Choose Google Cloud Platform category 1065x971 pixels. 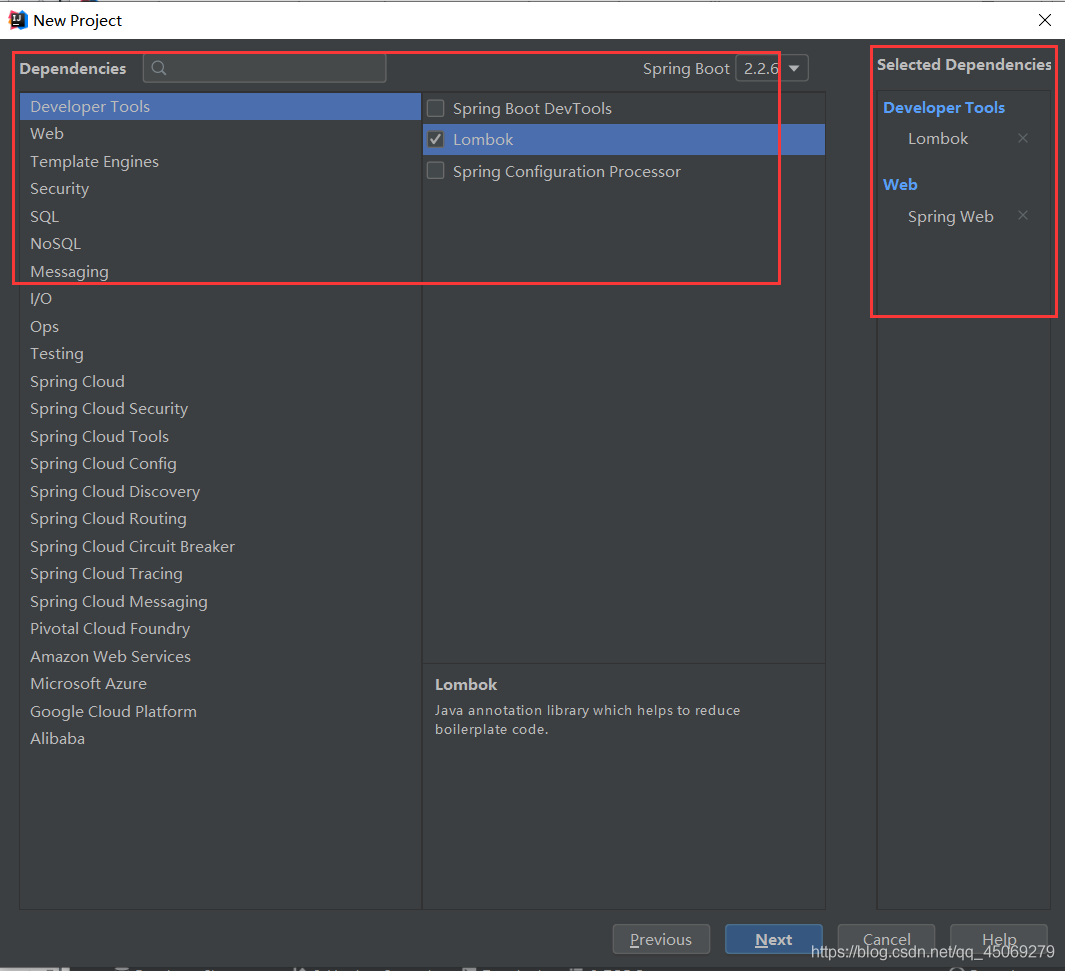[x=221, y=712]
